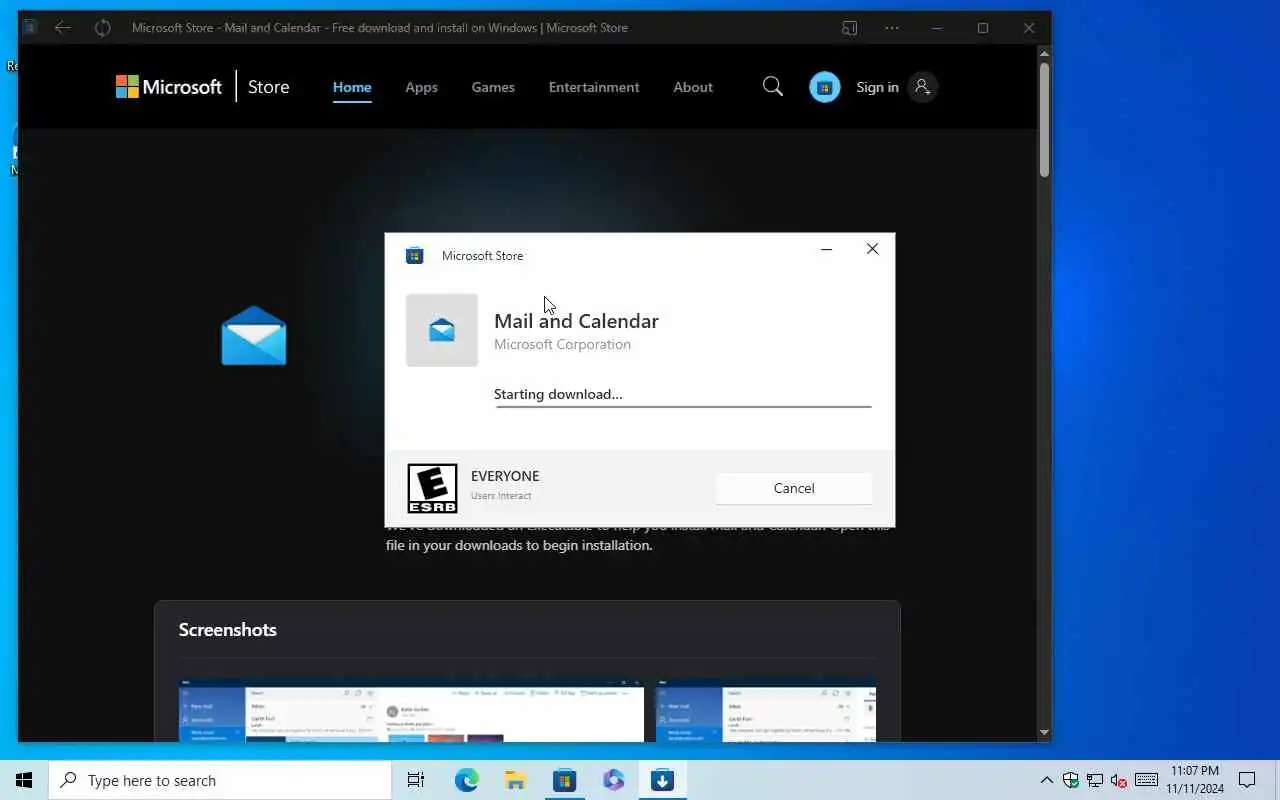Click the muted volume tray icon
Screen dimensions: 1280x800
(1119, 780)
